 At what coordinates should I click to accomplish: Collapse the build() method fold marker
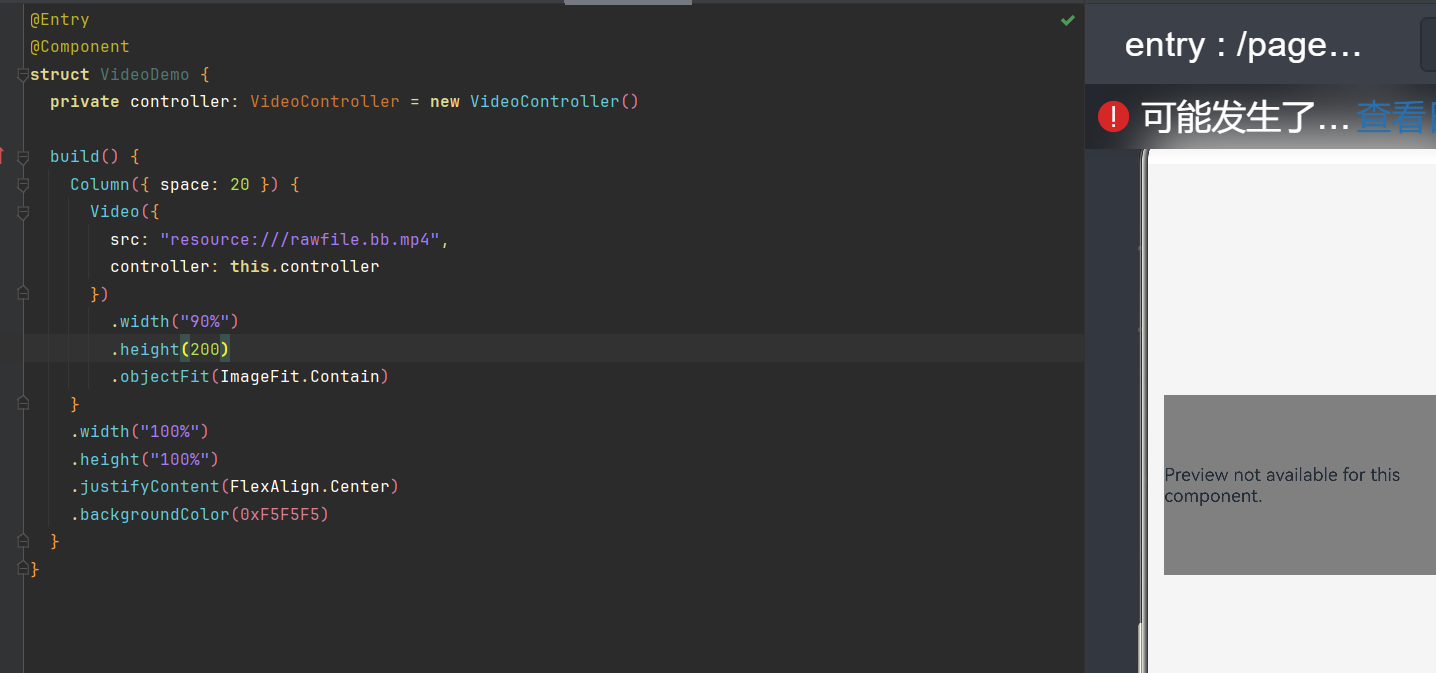click(x=23, y=157)
